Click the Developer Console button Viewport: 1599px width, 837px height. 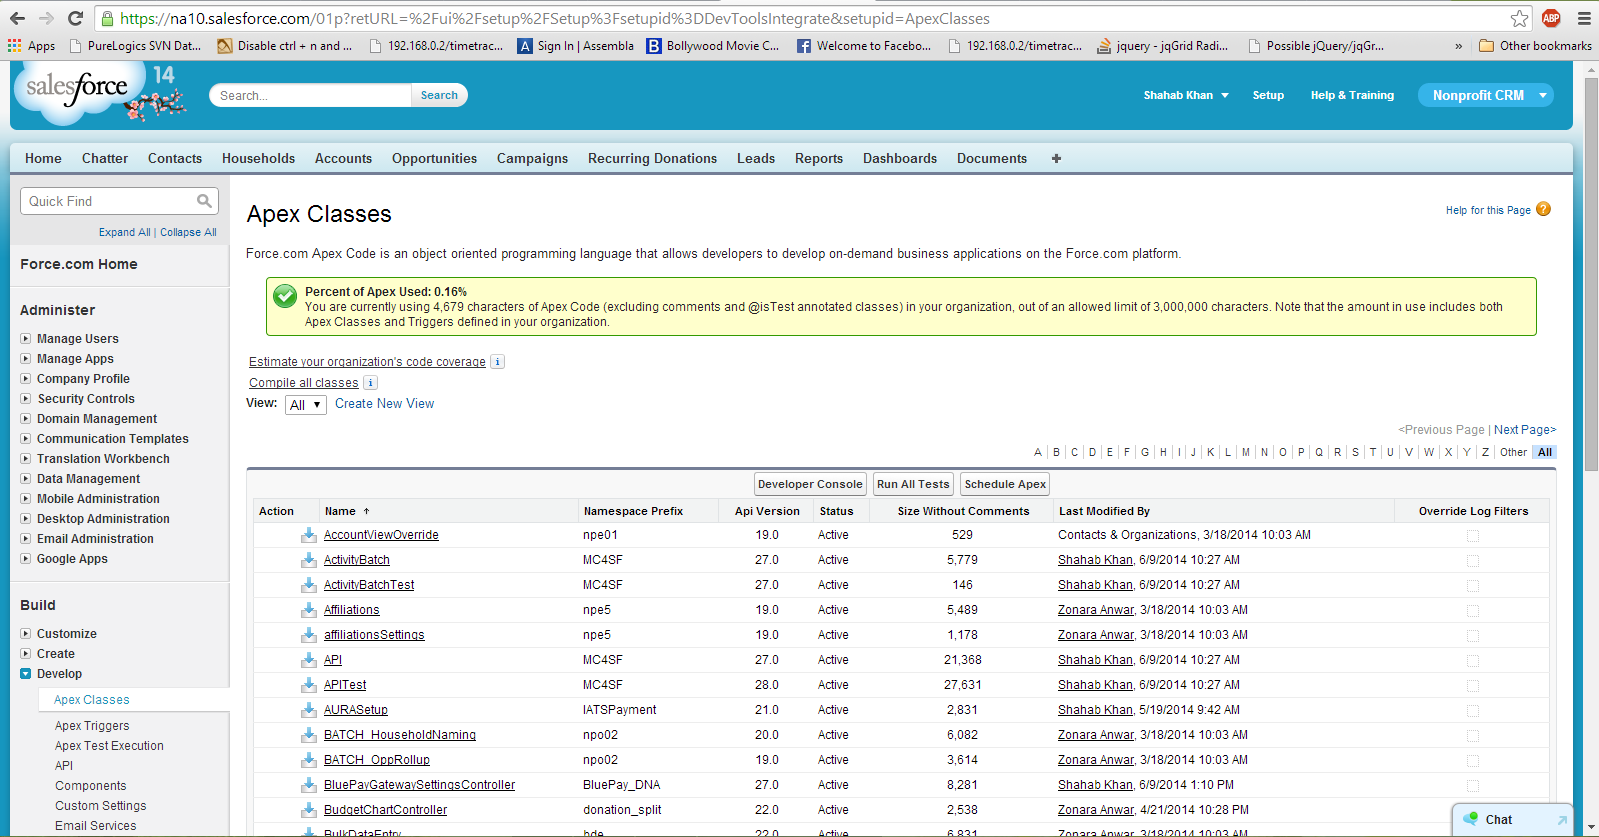[x=809, y=484]
